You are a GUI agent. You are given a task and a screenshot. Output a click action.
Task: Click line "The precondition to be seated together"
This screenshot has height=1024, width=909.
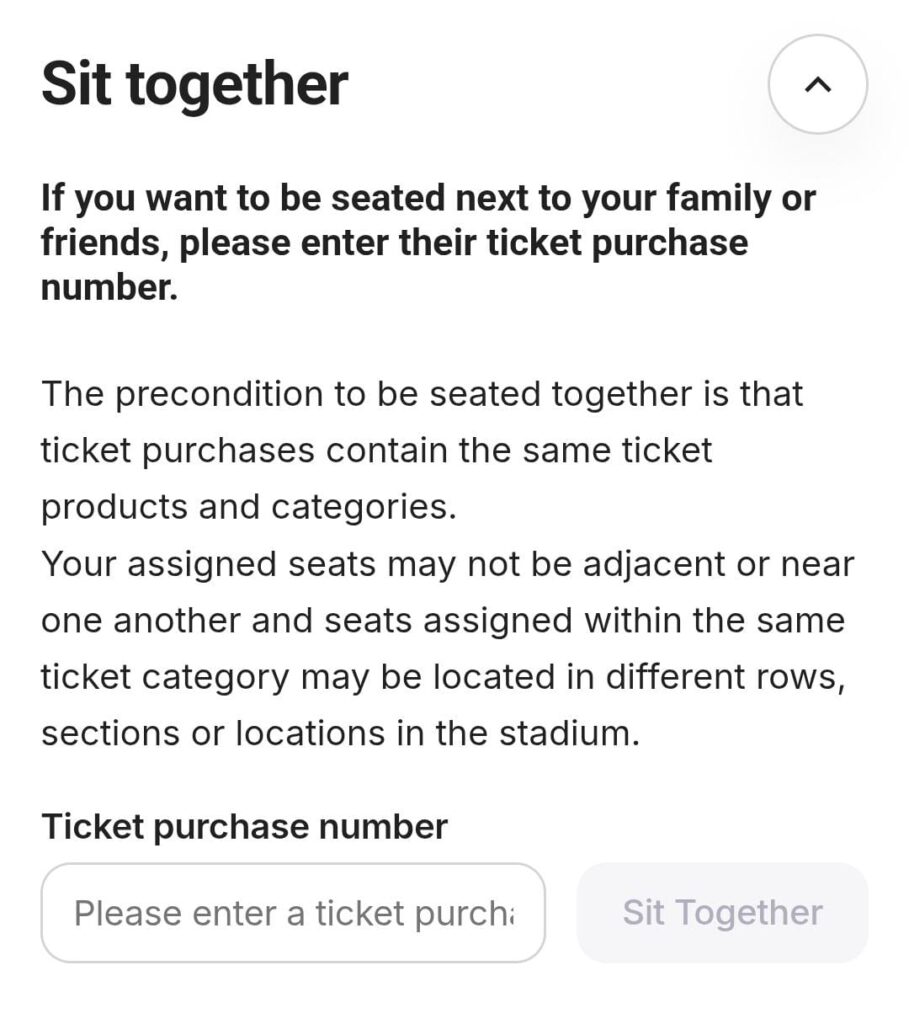422,394
